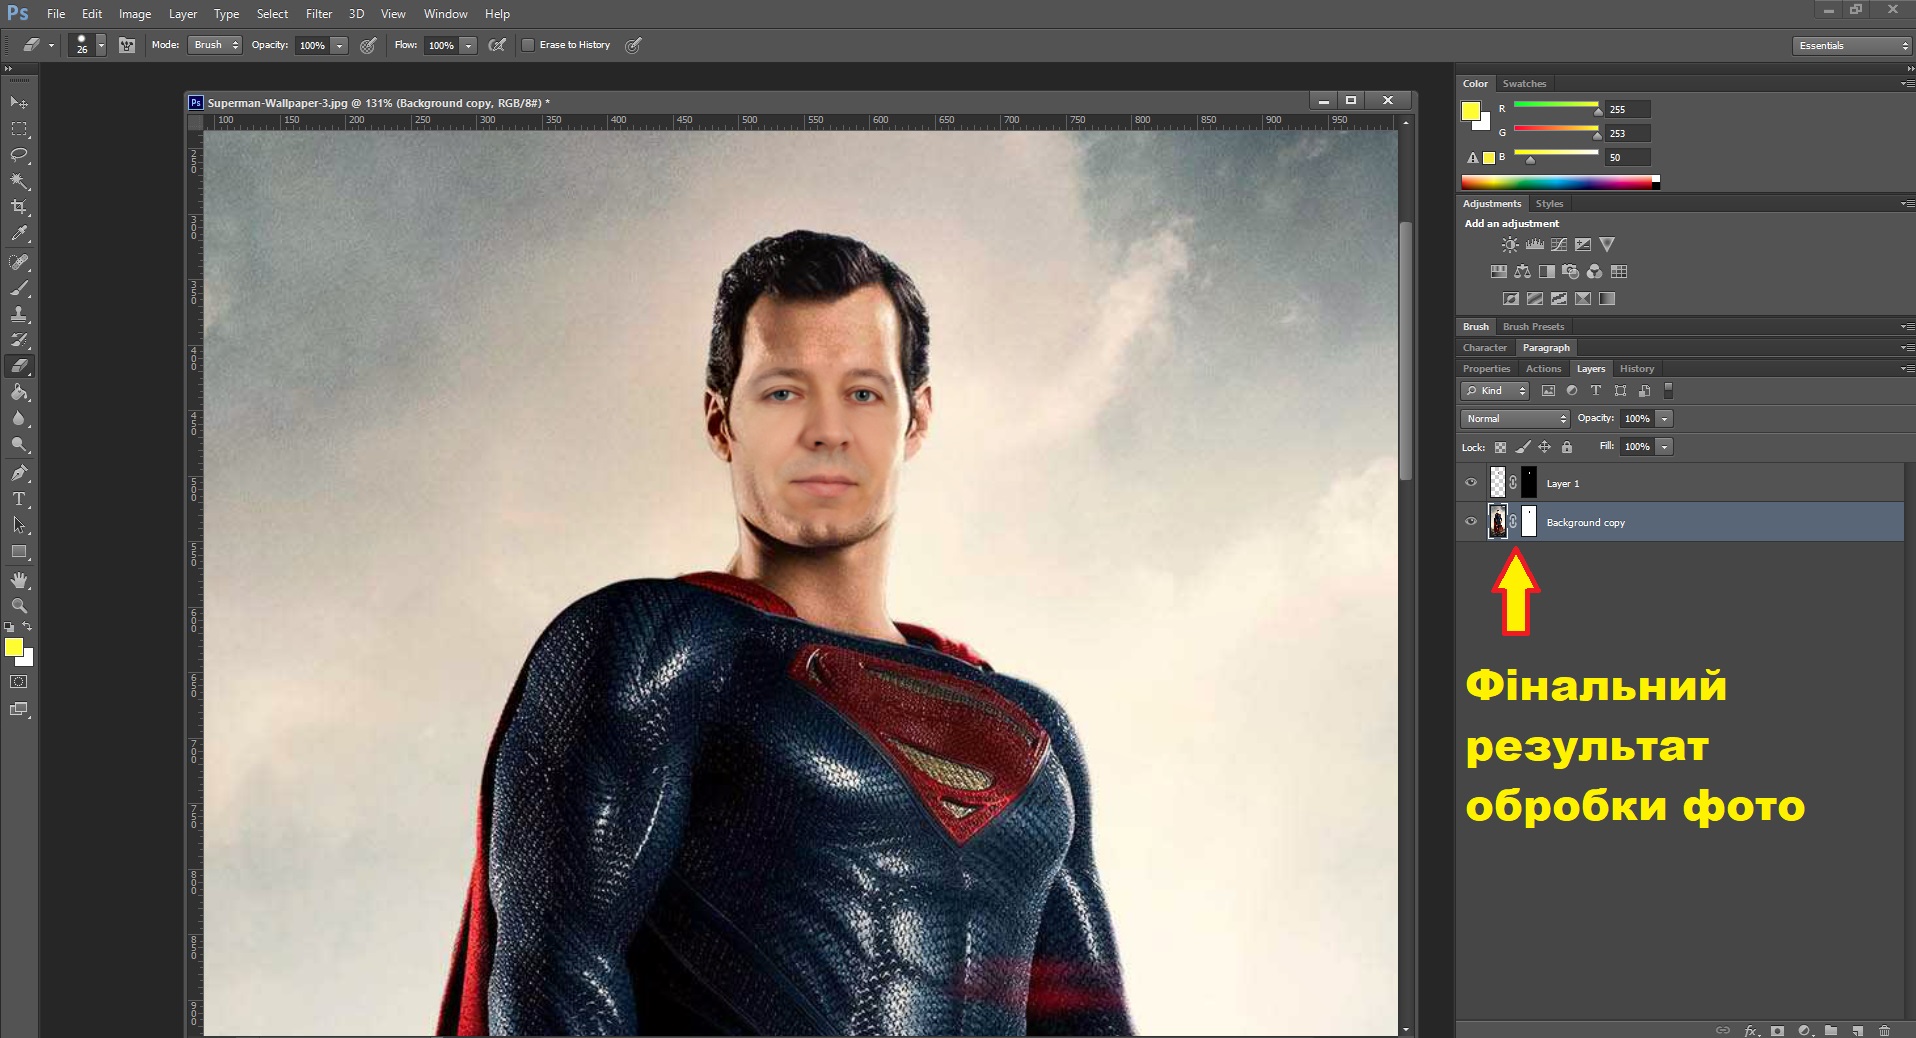Select the Magic Wand tool
Image resolution: width=1916 pixels, height=1038 pixels.
pos(19,181)
